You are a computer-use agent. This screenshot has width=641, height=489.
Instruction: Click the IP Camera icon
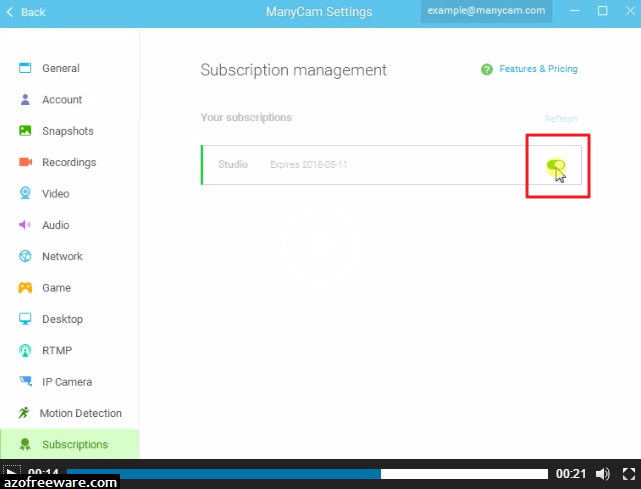coord(26,381)
